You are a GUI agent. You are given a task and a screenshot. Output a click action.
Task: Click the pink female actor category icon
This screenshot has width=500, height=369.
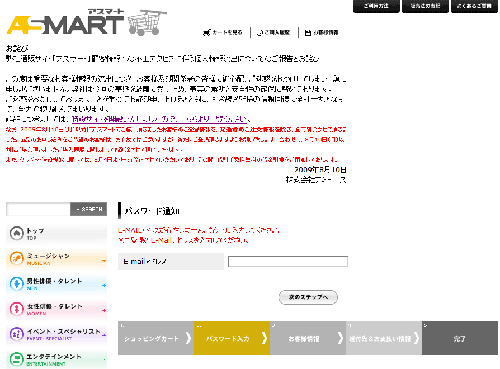16,309
